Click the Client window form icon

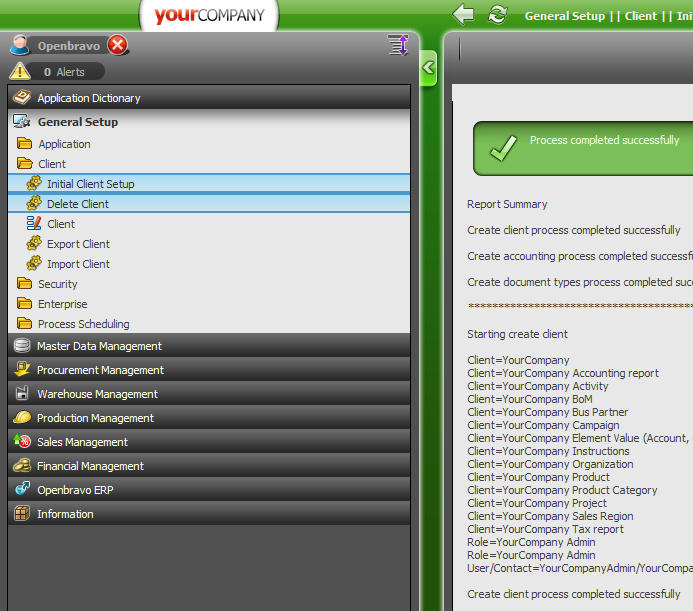tap(34, 223)
